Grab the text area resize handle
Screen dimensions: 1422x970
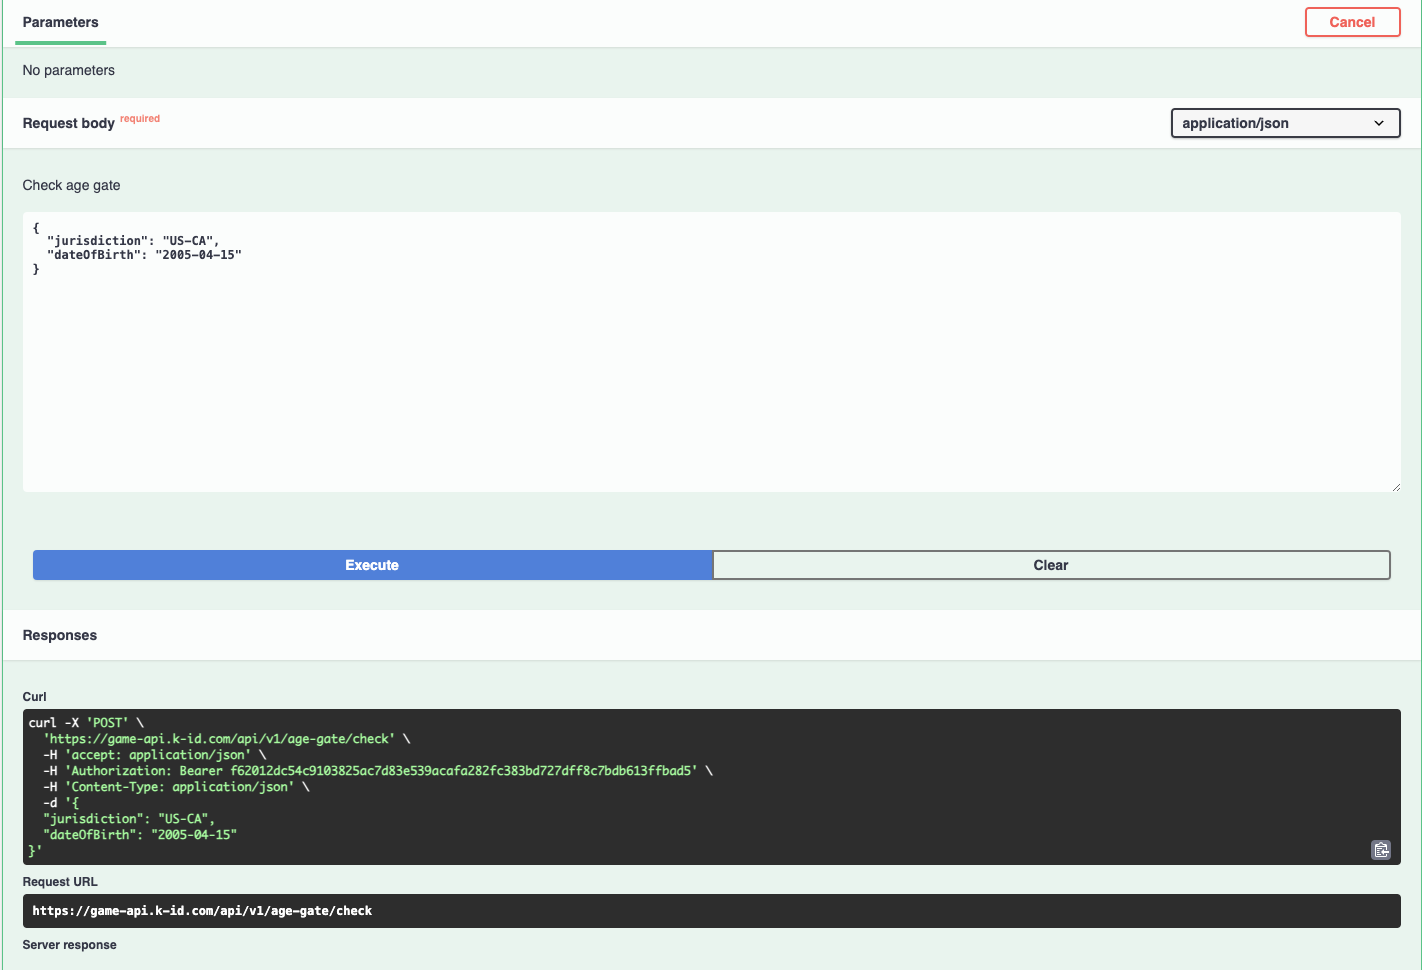[1395, 486]
